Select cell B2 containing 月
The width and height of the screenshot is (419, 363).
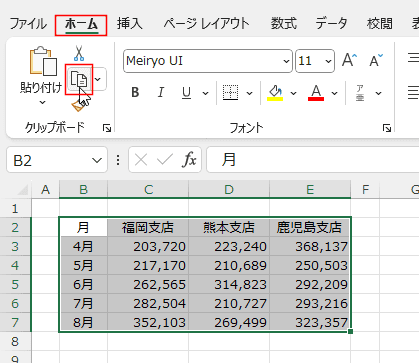(83, 227)
